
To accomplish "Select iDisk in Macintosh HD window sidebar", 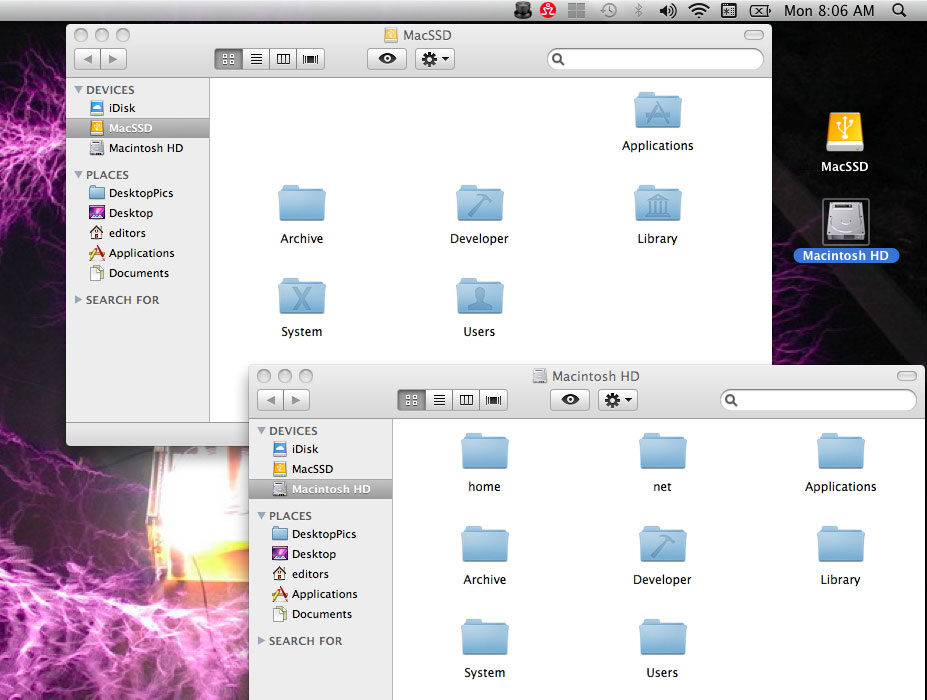I will click(320, 449).
